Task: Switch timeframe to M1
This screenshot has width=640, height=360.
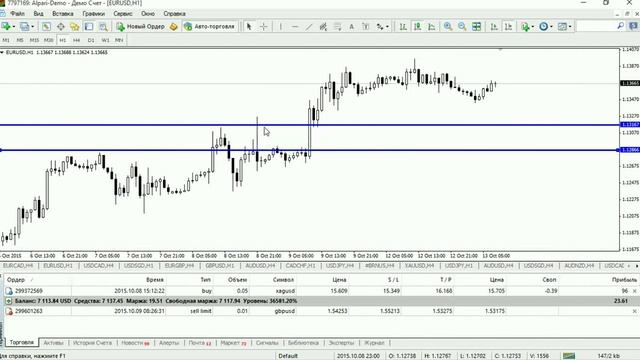Action: tap(6, 40)
